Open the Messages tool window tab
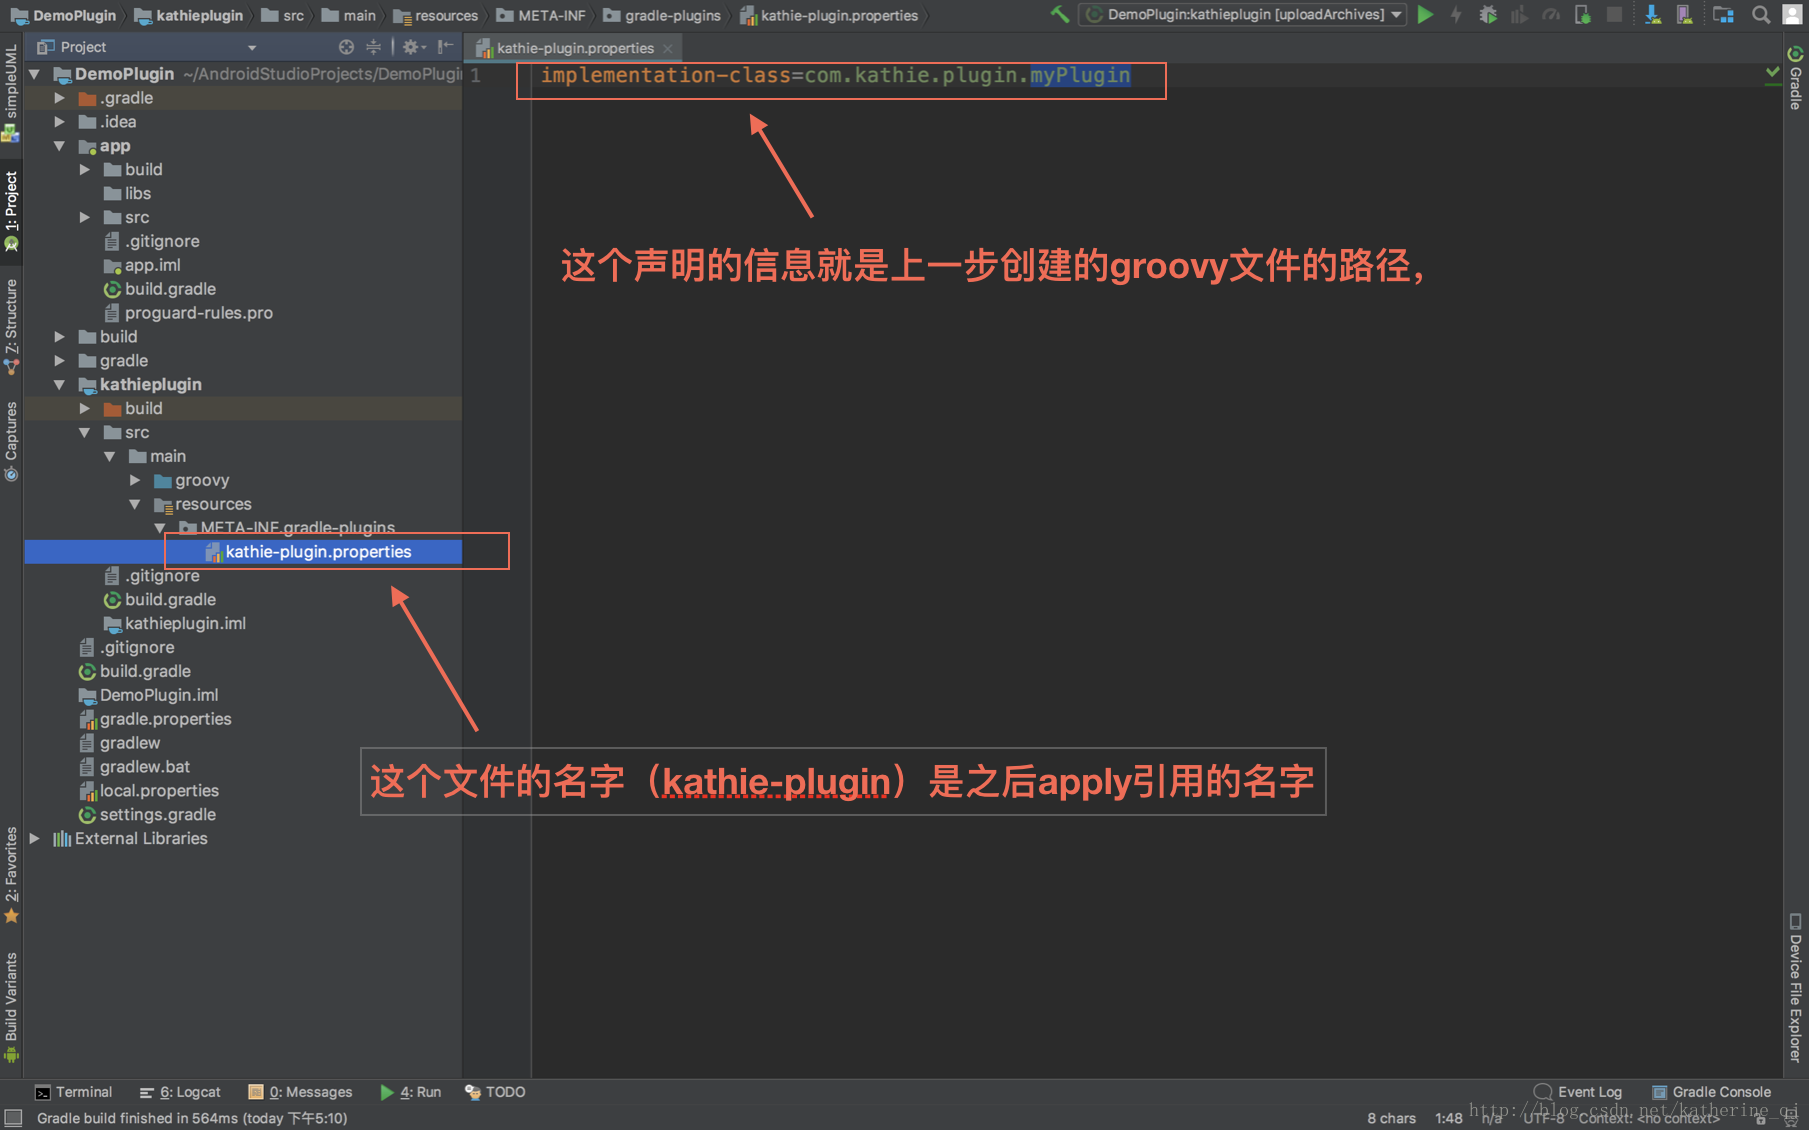1810x1130 pixels. point(301,1092)
